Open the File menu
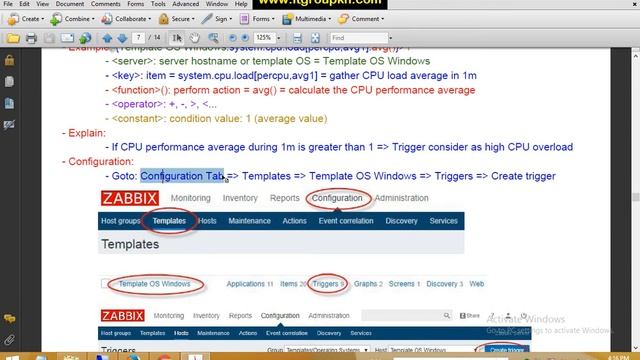Viewport: 640px width, 360px height. click(8, 4)
